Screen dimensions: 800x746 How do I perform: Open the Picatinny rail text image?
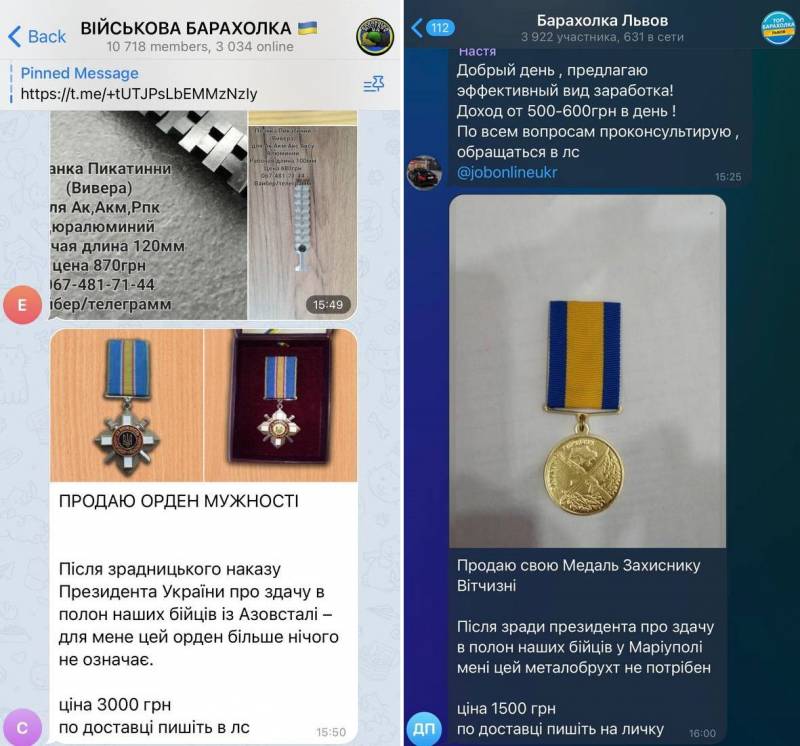148,215
